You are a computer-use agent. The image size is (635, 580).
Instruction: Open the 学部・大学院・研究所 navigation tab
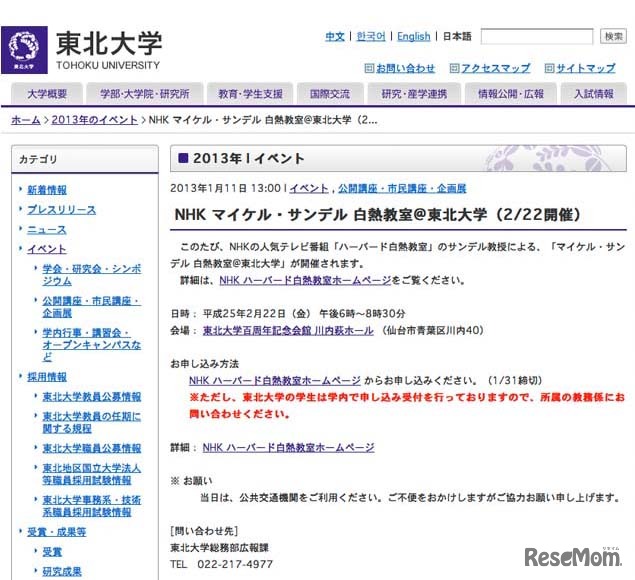click(x=145, y=94)
